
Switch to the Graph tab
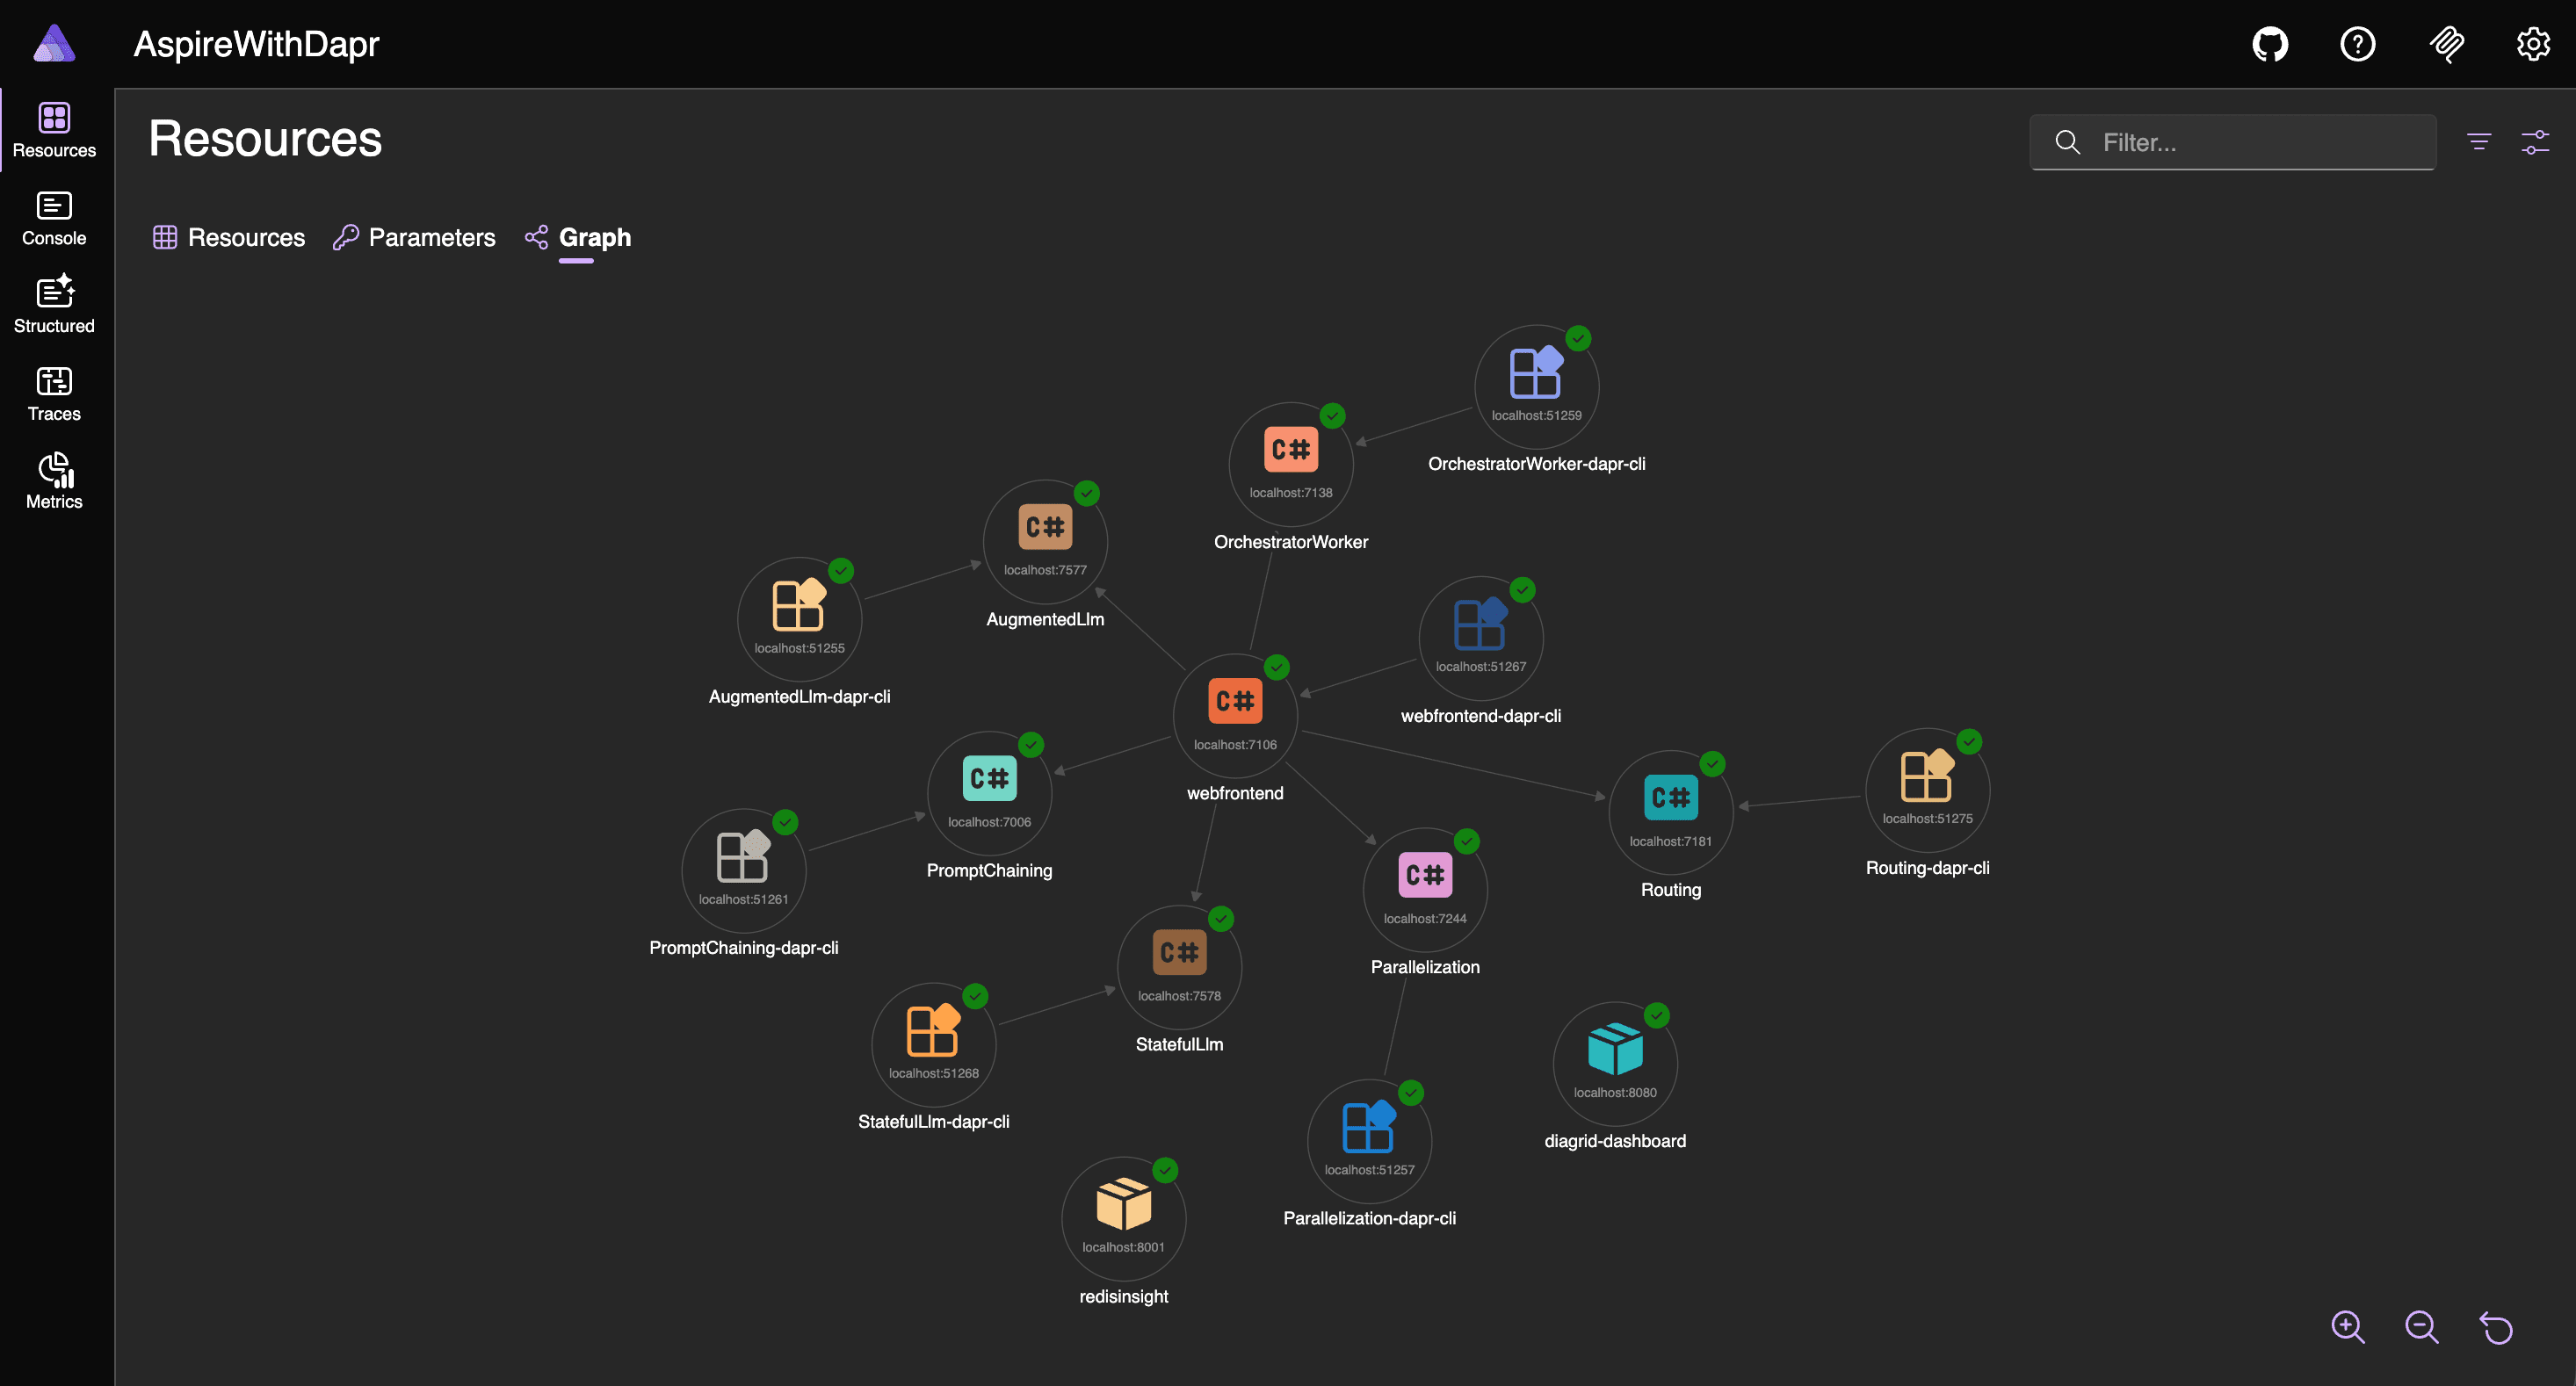pos(578,237)
